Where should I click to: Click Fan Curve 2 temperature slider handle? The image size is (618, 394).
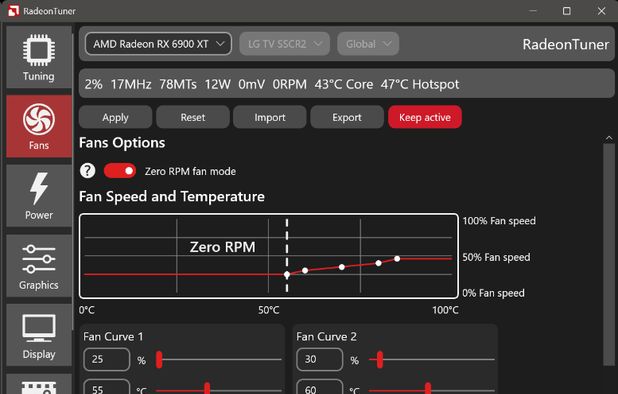(428, 388)
